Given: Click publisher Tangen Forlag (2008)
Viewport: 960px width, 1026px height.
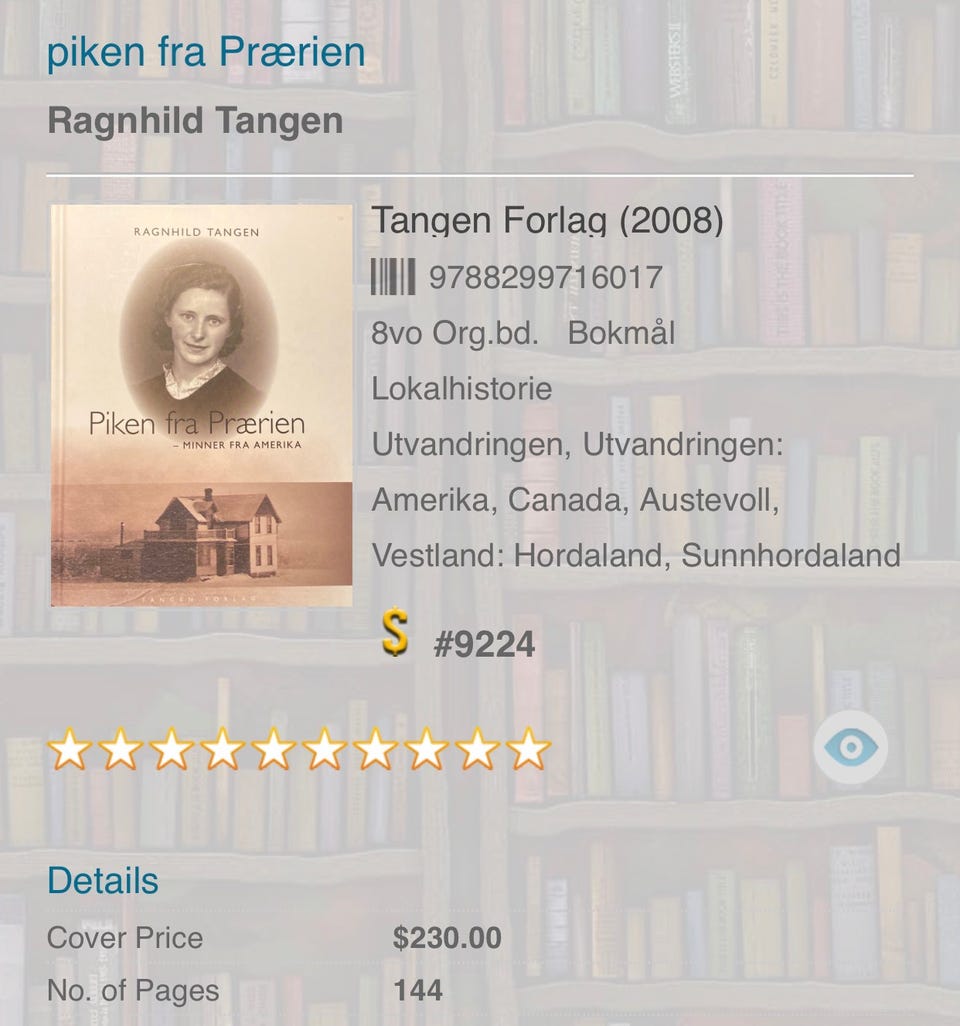Looking at the screenshot, I should pyautogui.click(x=548, y=220).
